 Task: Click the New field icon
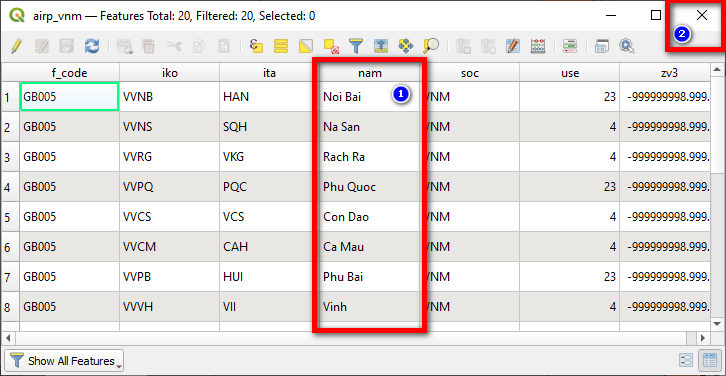463,46
